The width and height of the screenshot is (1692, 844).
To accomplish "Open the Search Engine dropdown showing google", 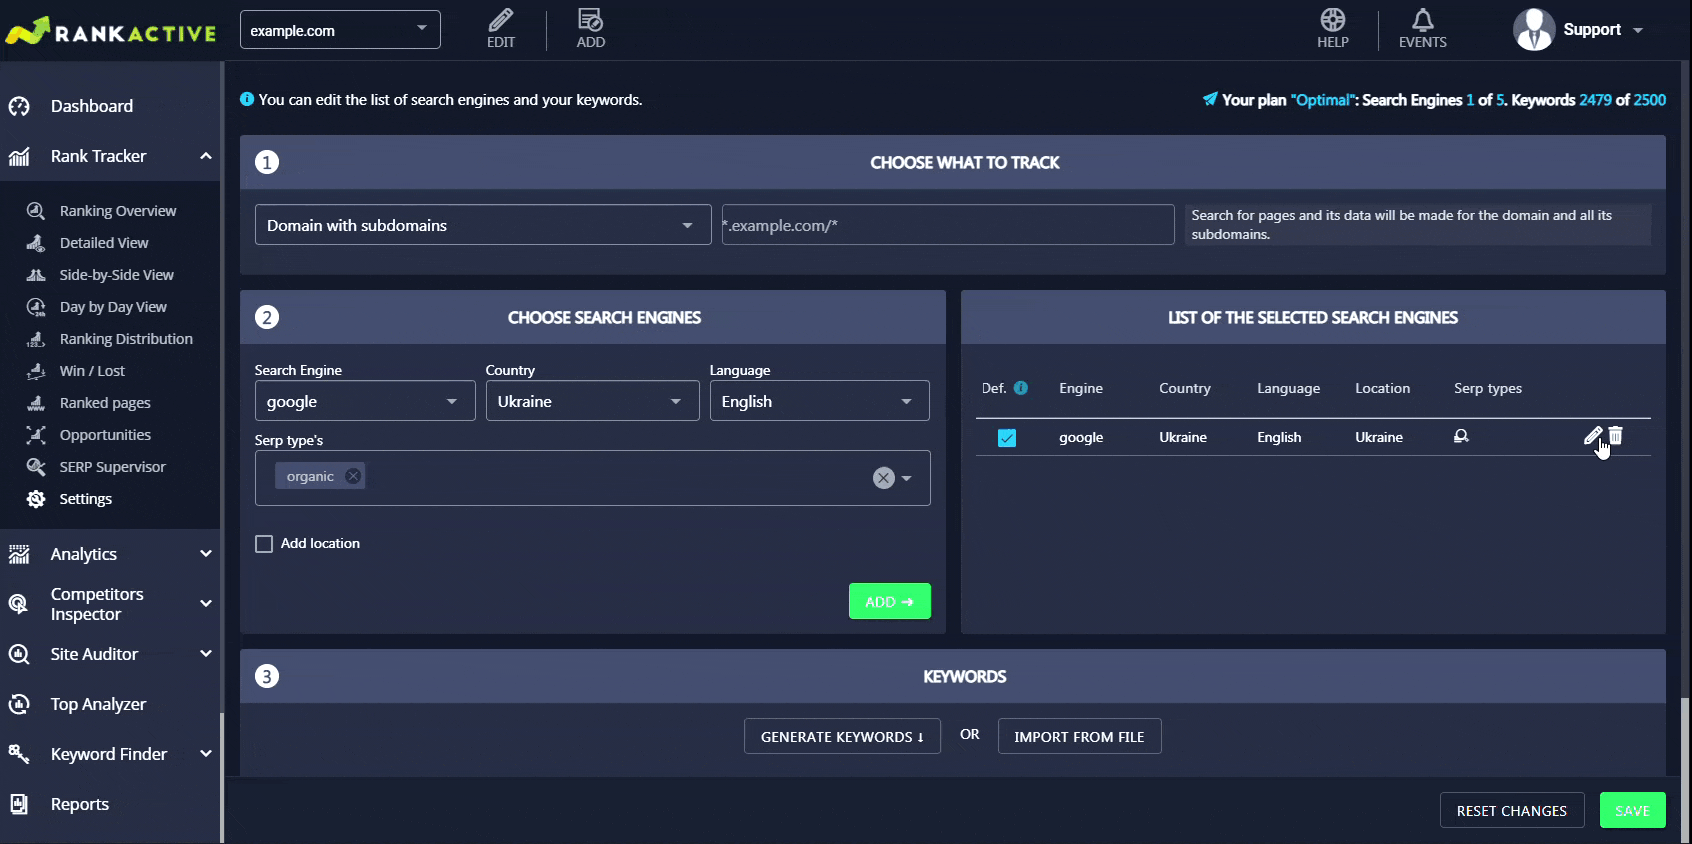I will 365,401.
